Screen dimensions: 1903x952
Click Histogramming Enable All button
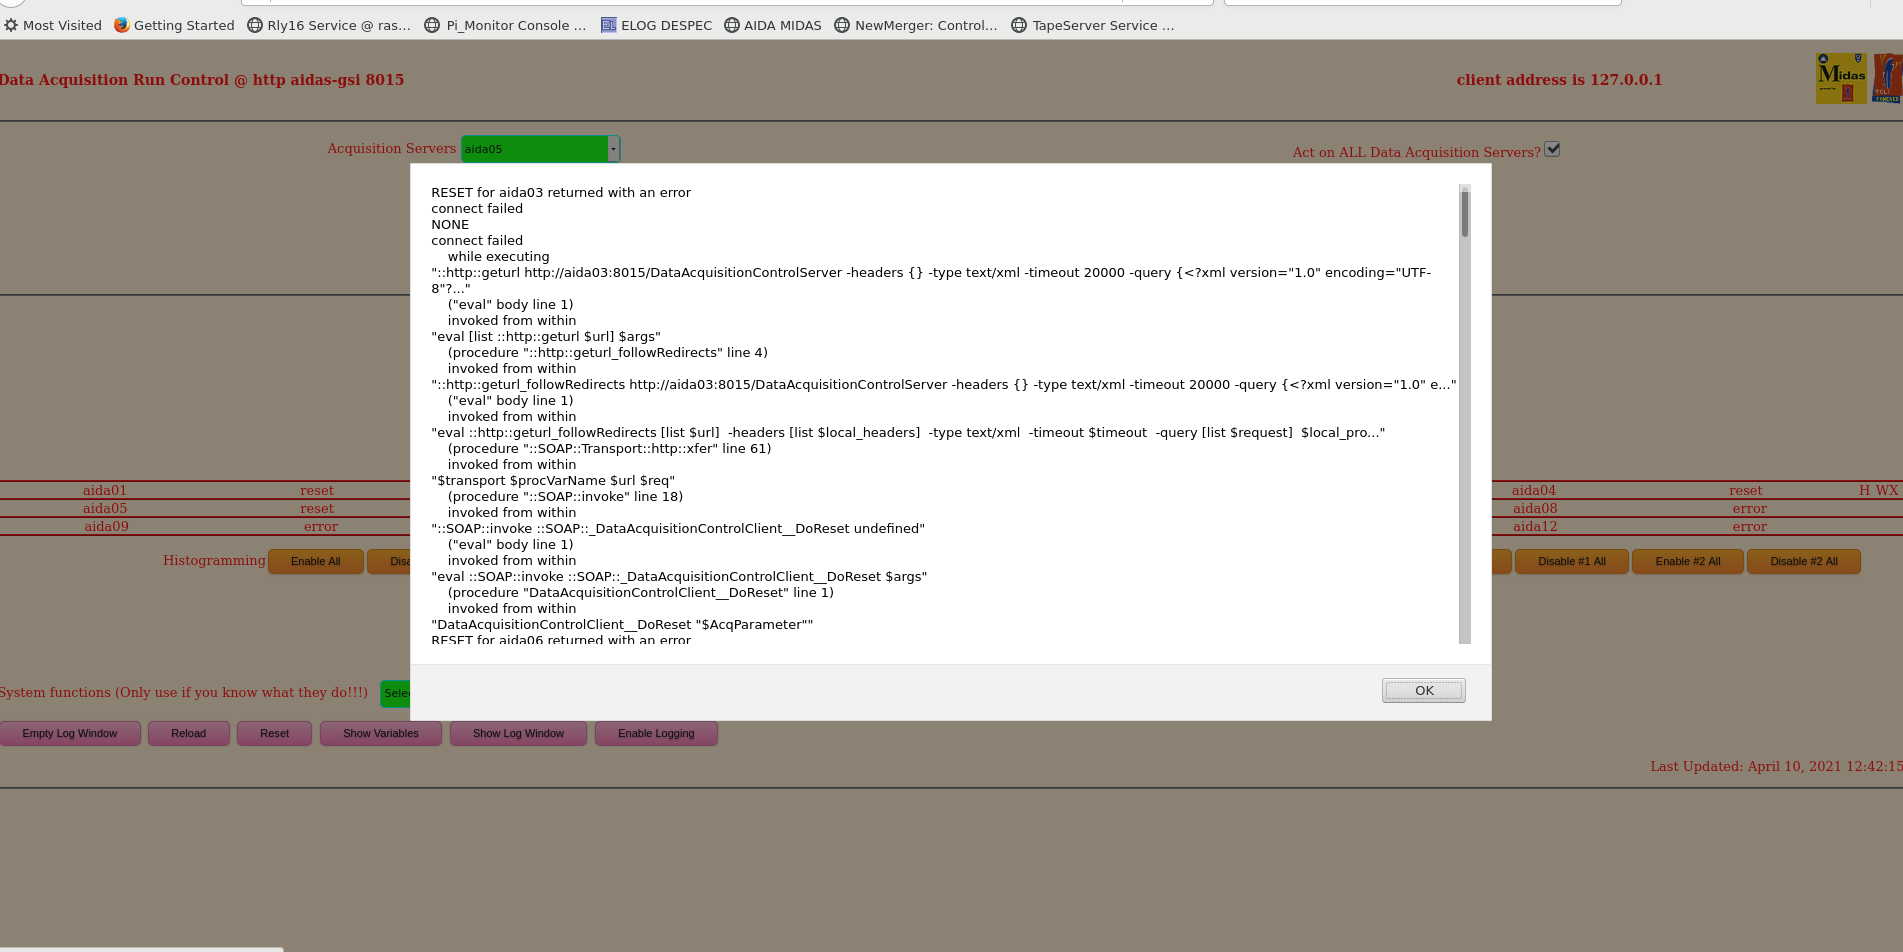point(316,561)
